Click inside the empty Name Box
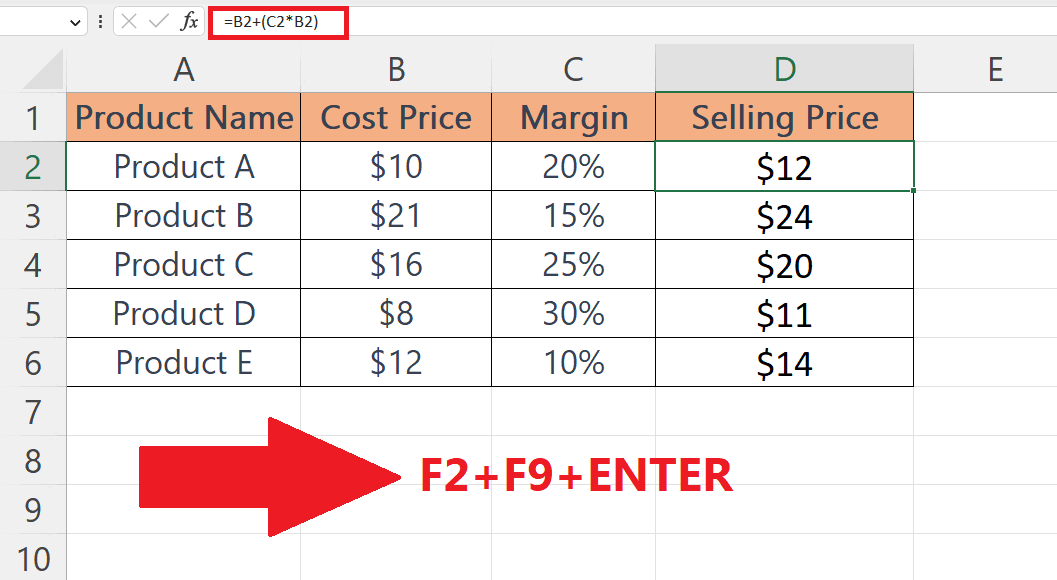1057x580 pixels. [x=35, y=21]
